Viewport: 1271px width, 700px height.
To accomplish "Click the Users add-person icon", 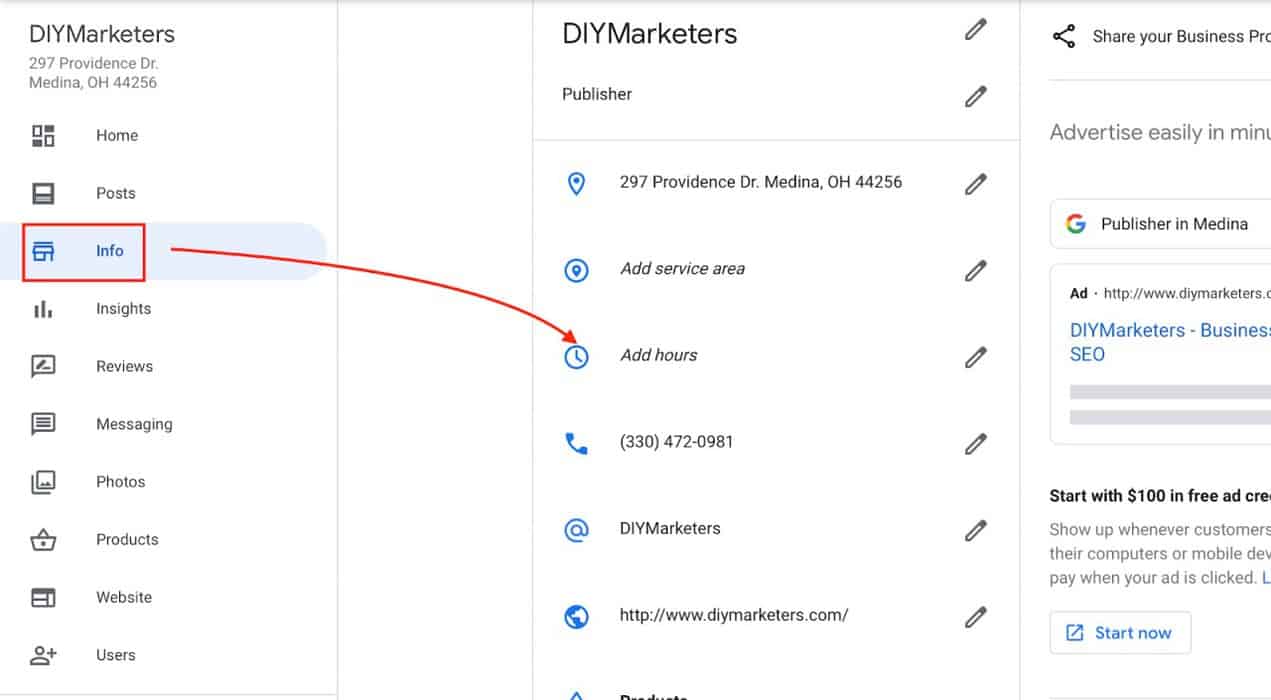I will pos(43,655).
